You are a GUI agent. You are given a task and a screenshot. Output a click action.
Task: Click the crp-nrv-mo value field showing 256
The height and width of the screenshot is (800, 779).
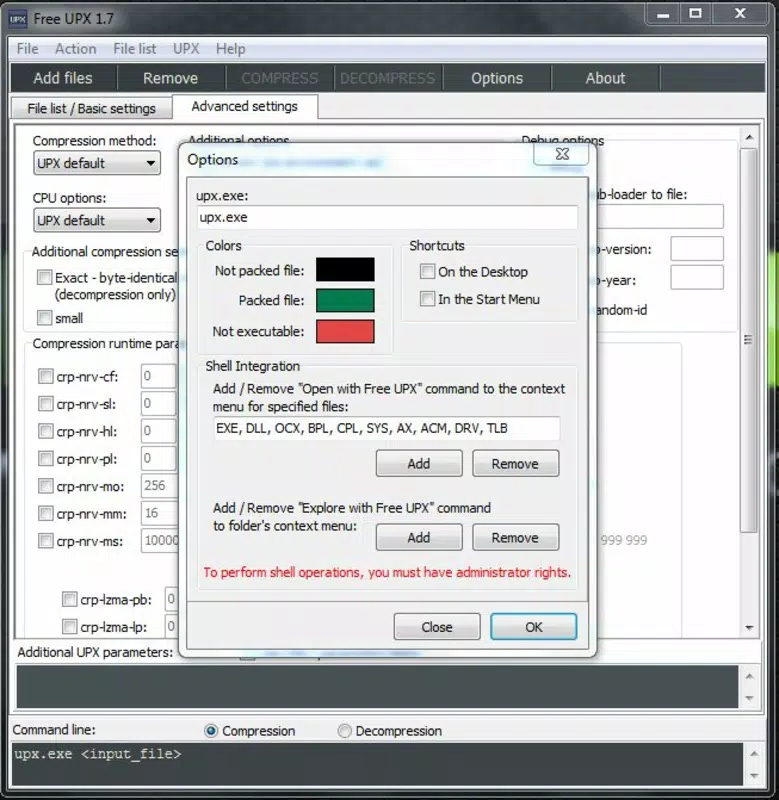[x=159, y=486]
